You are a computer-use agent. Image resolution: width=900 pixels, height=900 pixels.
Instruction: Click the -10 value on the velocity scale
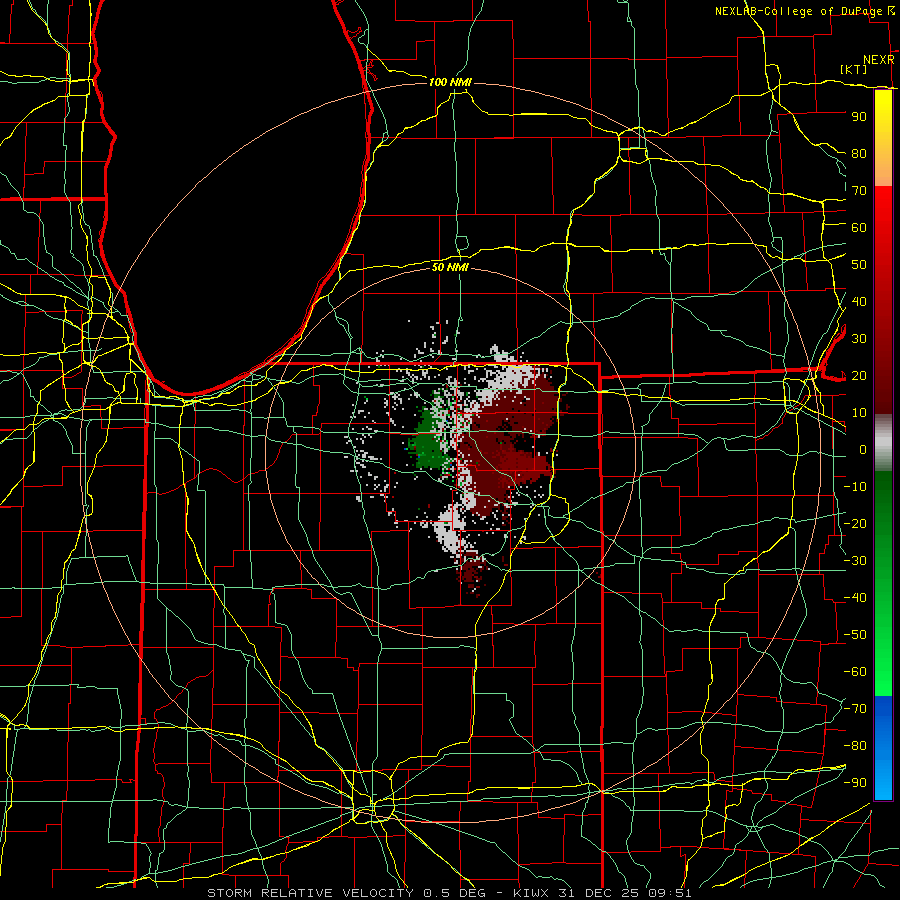coord(855,487)
